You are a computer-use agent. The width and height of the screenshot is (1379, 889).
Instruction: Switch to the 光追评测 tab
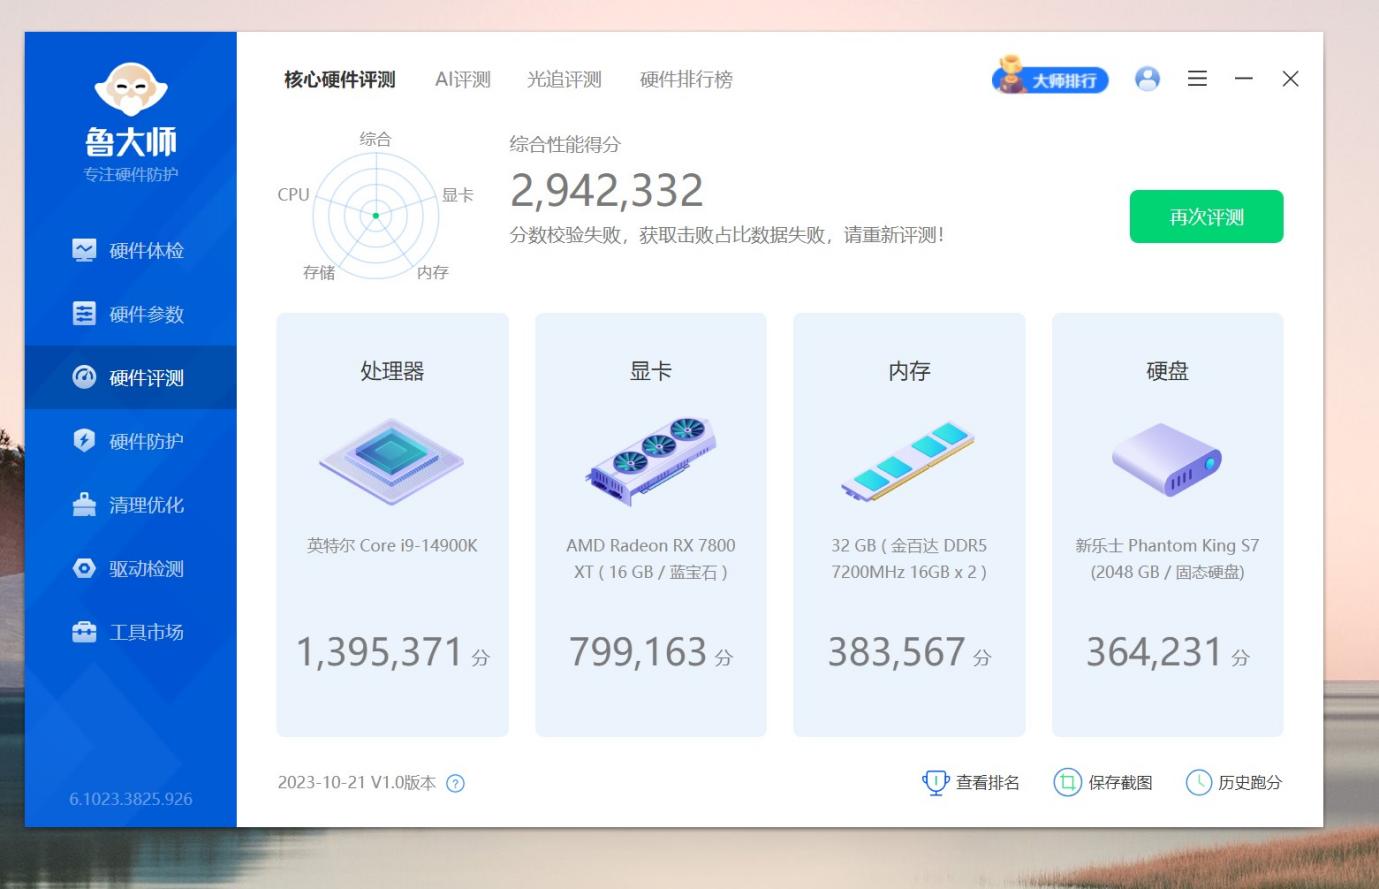pyautogui.click(x=564, y=80)
